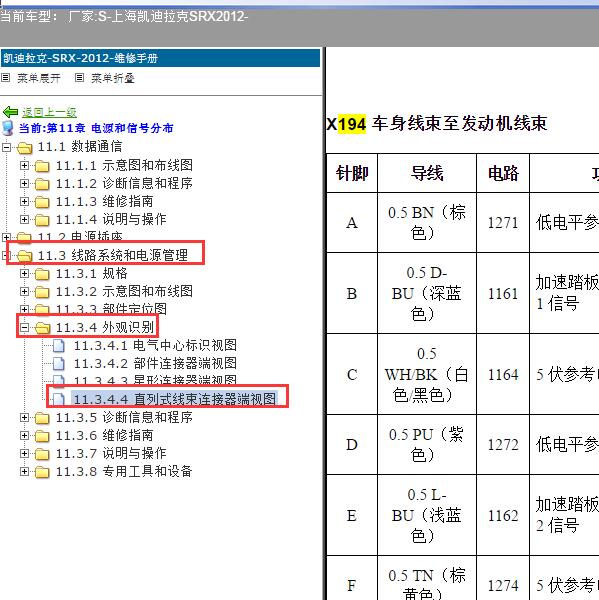
Task: Click circuit number 1164 cell
Action: tap(503, 374)
